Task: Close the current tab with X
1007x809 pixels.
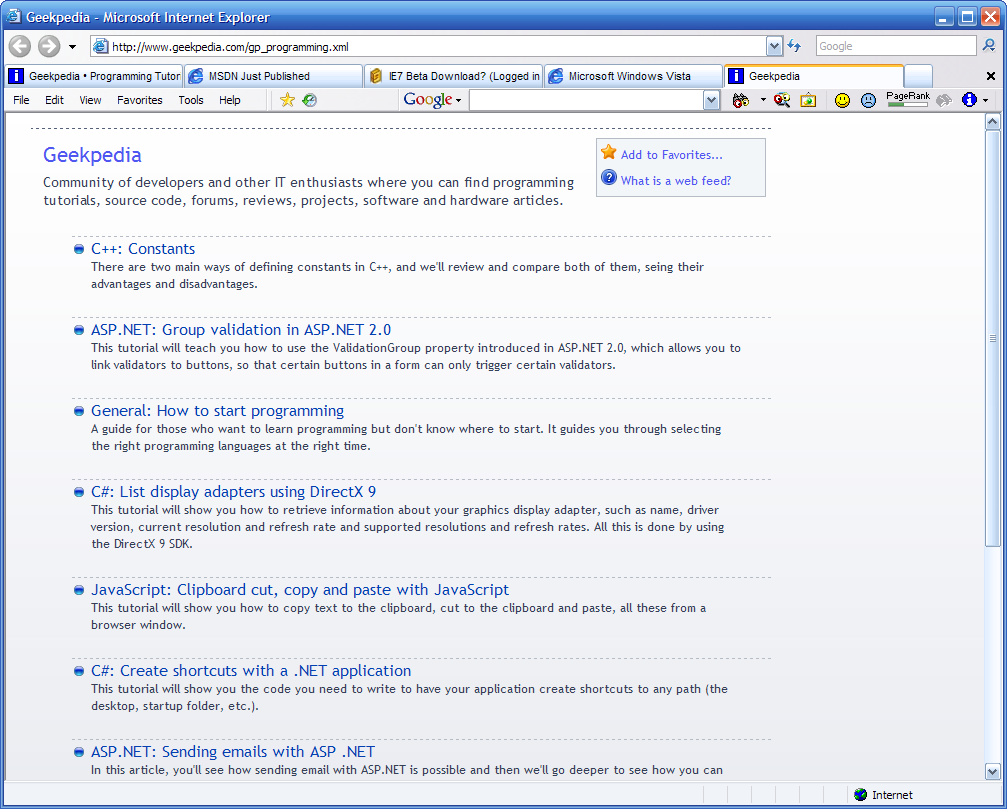Action: pyautogui.click(x=991, y=76)
